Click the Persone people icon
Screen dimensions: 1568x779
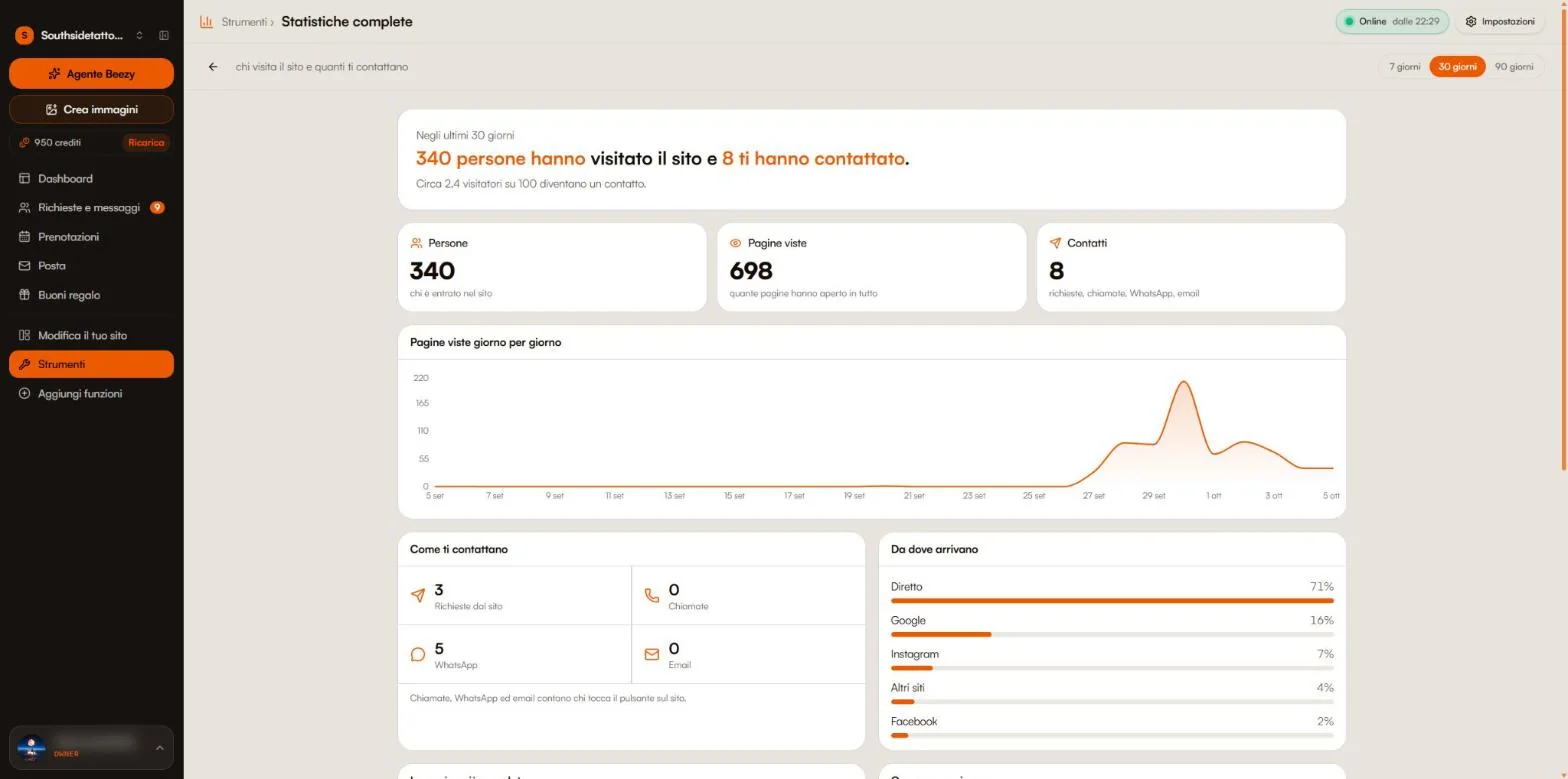[x=416, y=243]
